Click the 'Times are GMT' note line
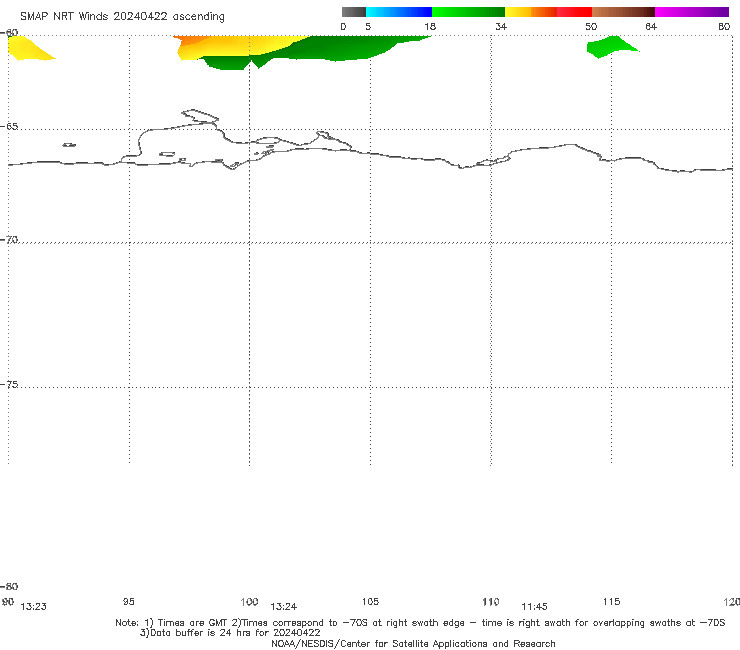Screen dimensions: 740x650 click(x=420, y=623)
